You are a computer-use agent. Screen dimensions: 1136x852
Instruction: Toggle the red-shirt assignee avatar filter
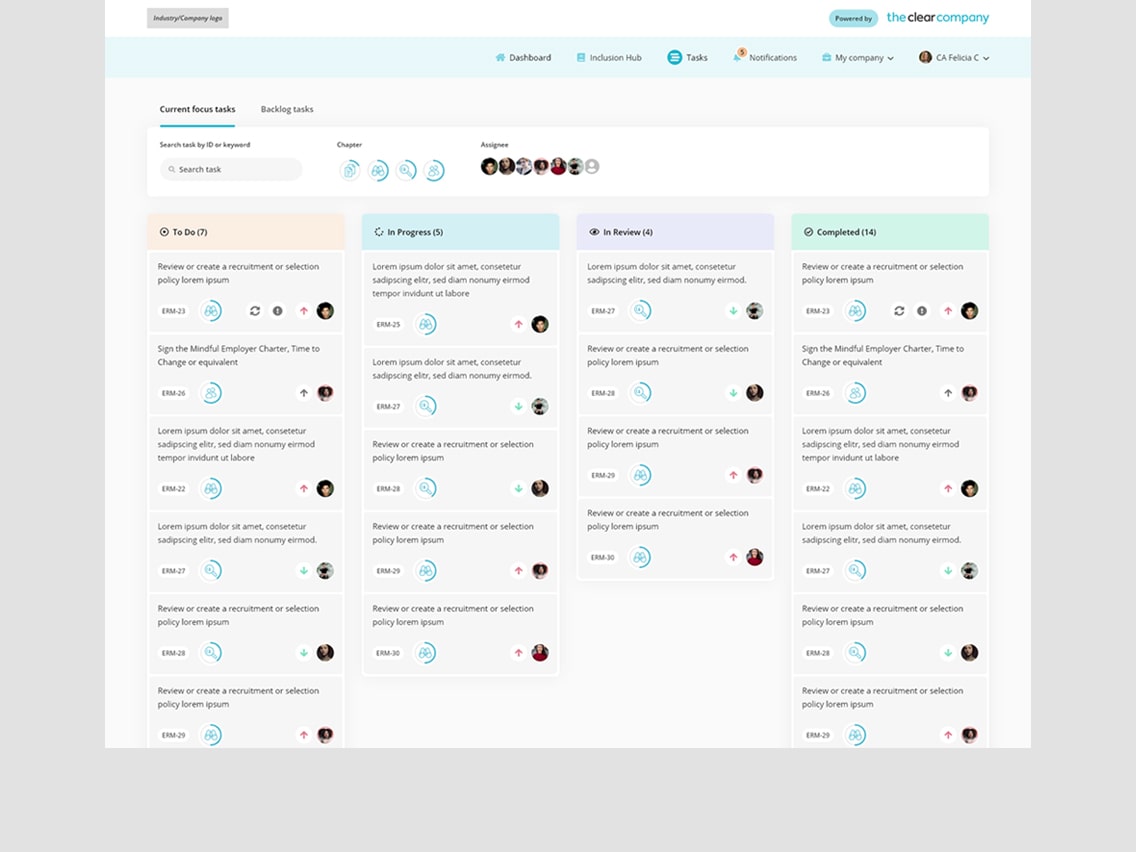[x=558, y=167]
